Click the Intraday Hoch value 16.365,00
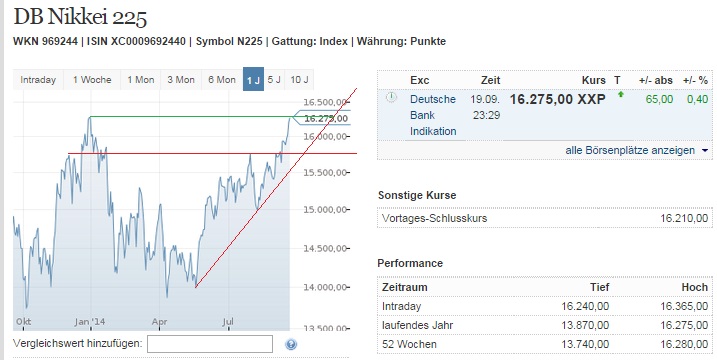Image resolution: width=717 pixels, height=360 pixels. (x=684, y=306)
